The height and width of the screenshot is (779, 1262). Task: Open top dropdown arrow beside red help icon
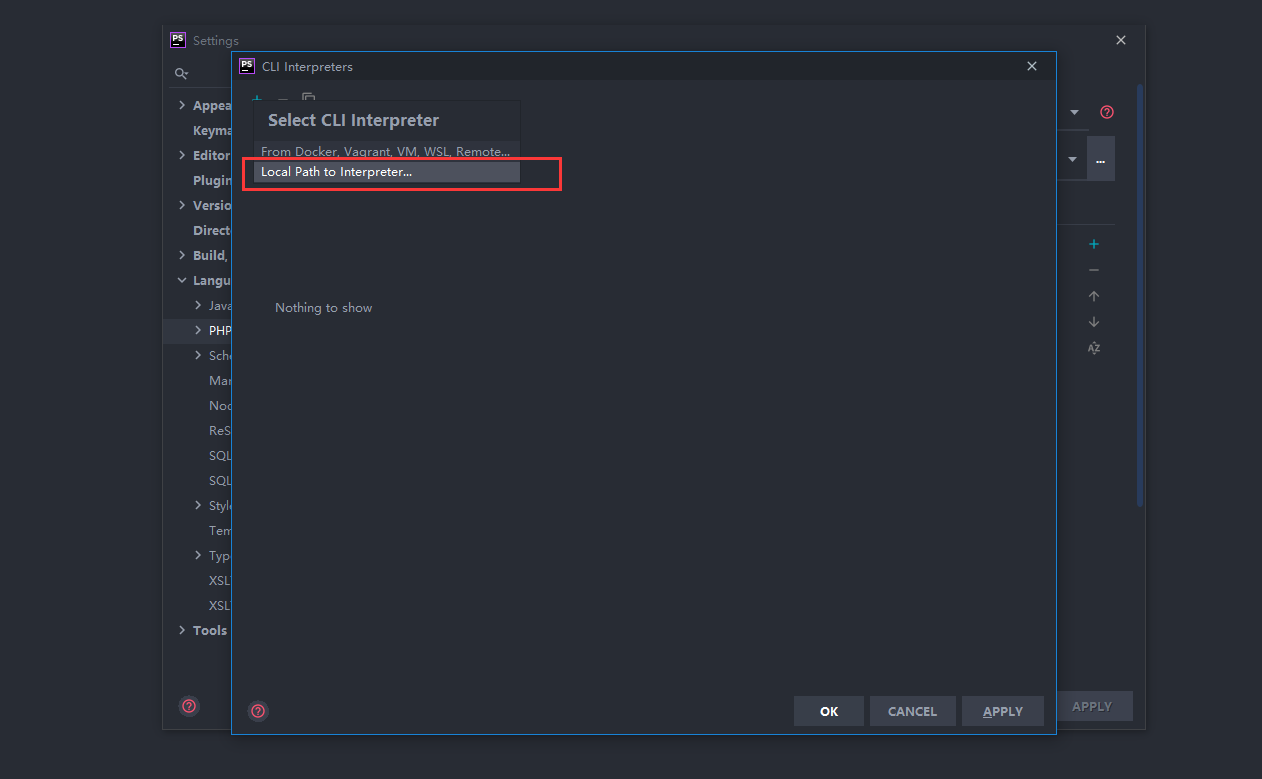point(1074,112)
